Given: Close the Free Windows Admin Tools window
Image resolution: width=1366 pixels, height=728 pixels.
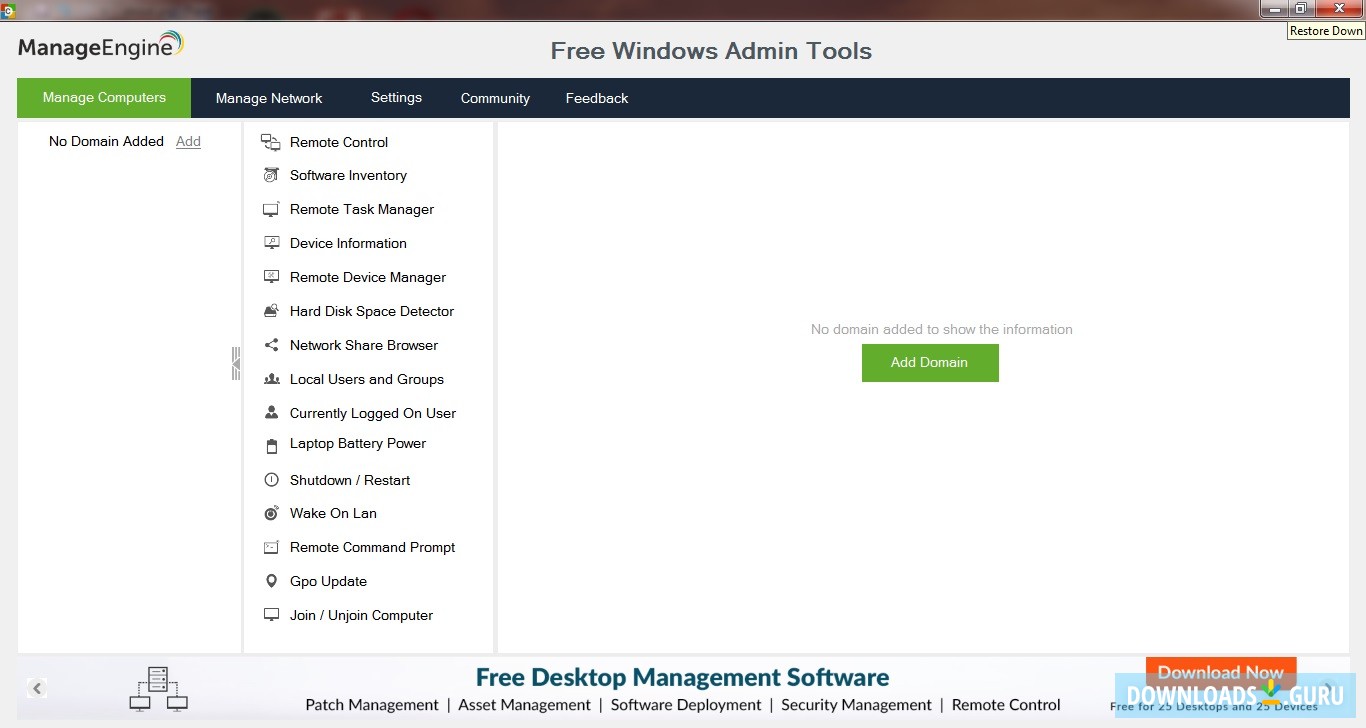Looking at the screenshot, I should pos(1339,8).
